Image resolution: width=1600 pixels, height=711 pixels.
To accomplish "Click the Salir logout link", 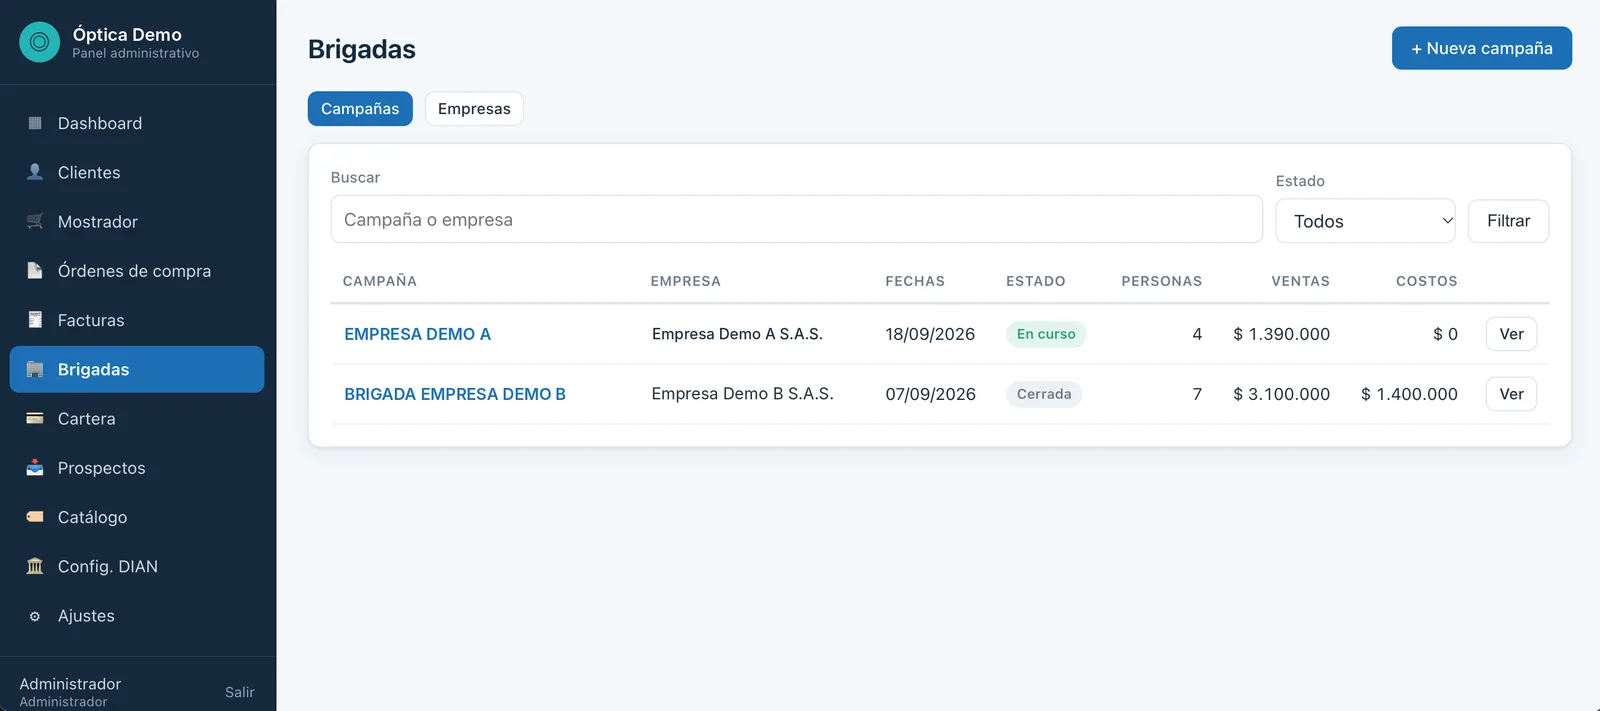I will [240, 692].
